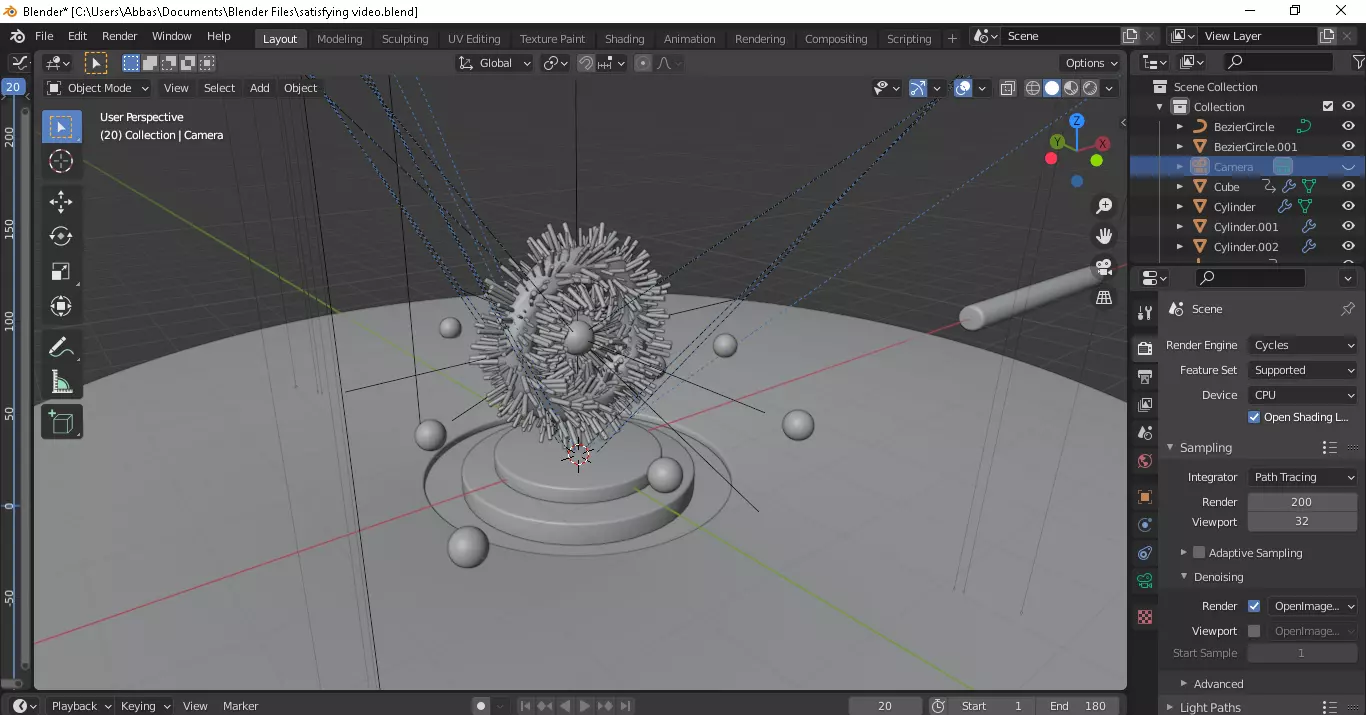Screen dimensions: 1366x715
Task: Switch to rendered viewport shading
Action: point(1090,88)
